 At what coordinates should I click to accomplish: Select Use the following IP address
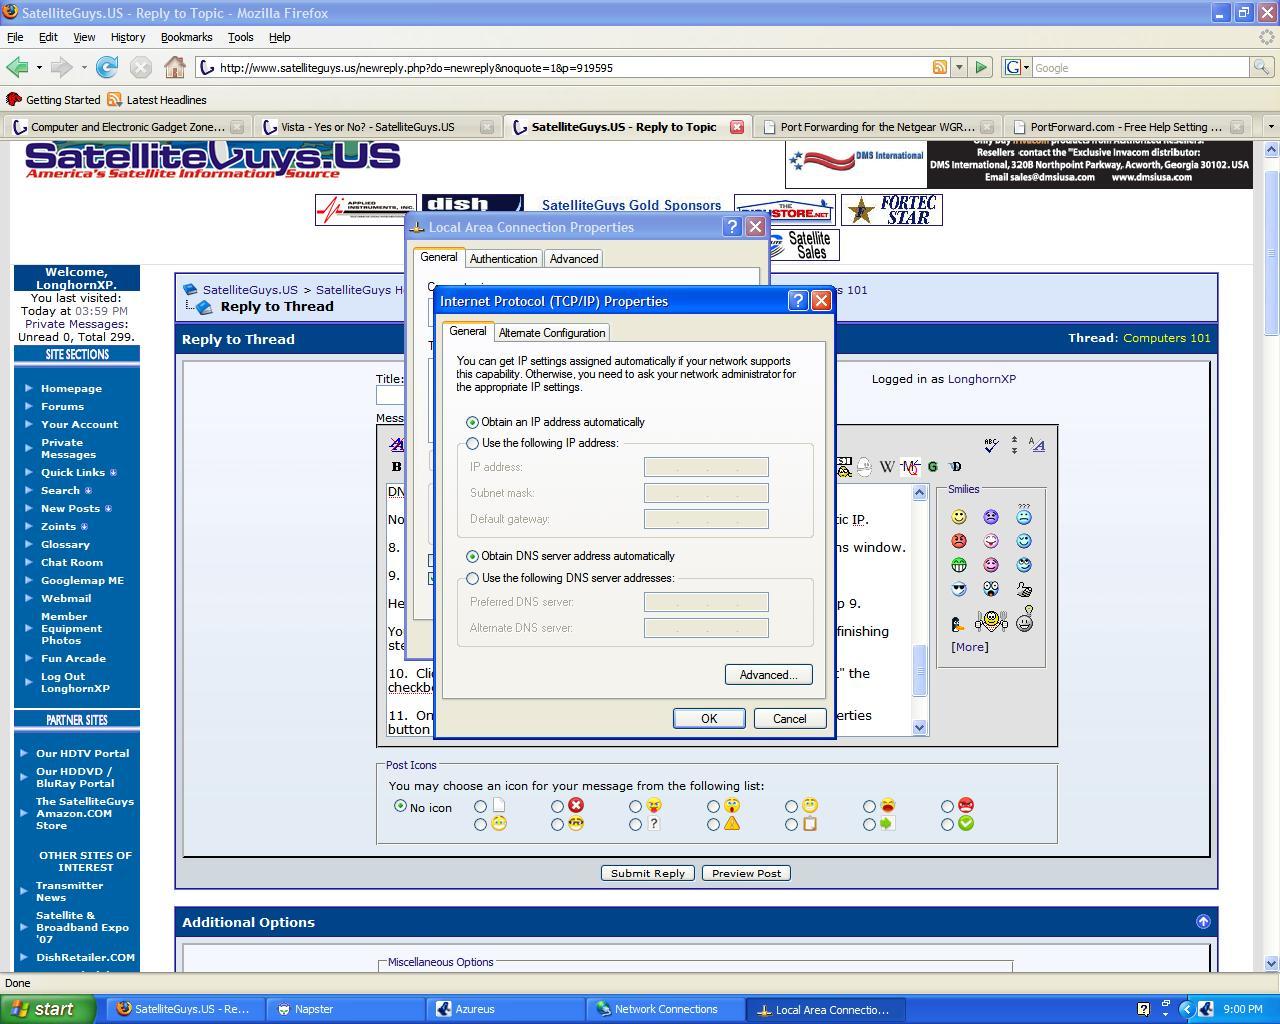[472, 444]
